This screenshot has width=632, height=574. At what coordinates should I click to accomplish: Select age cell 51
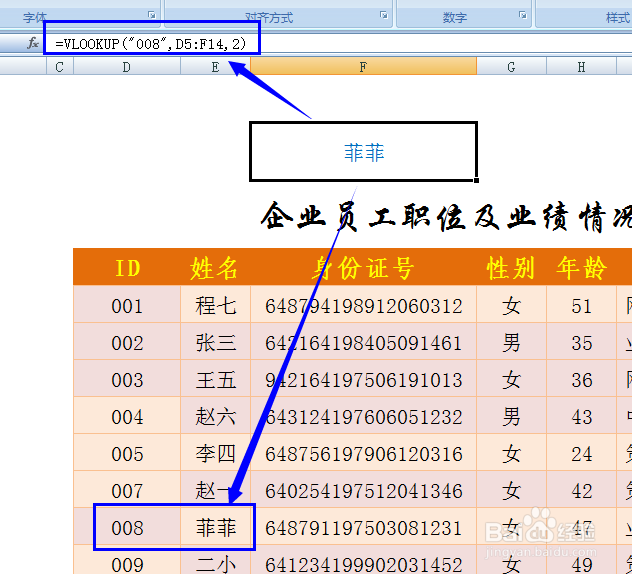(581, 305)
